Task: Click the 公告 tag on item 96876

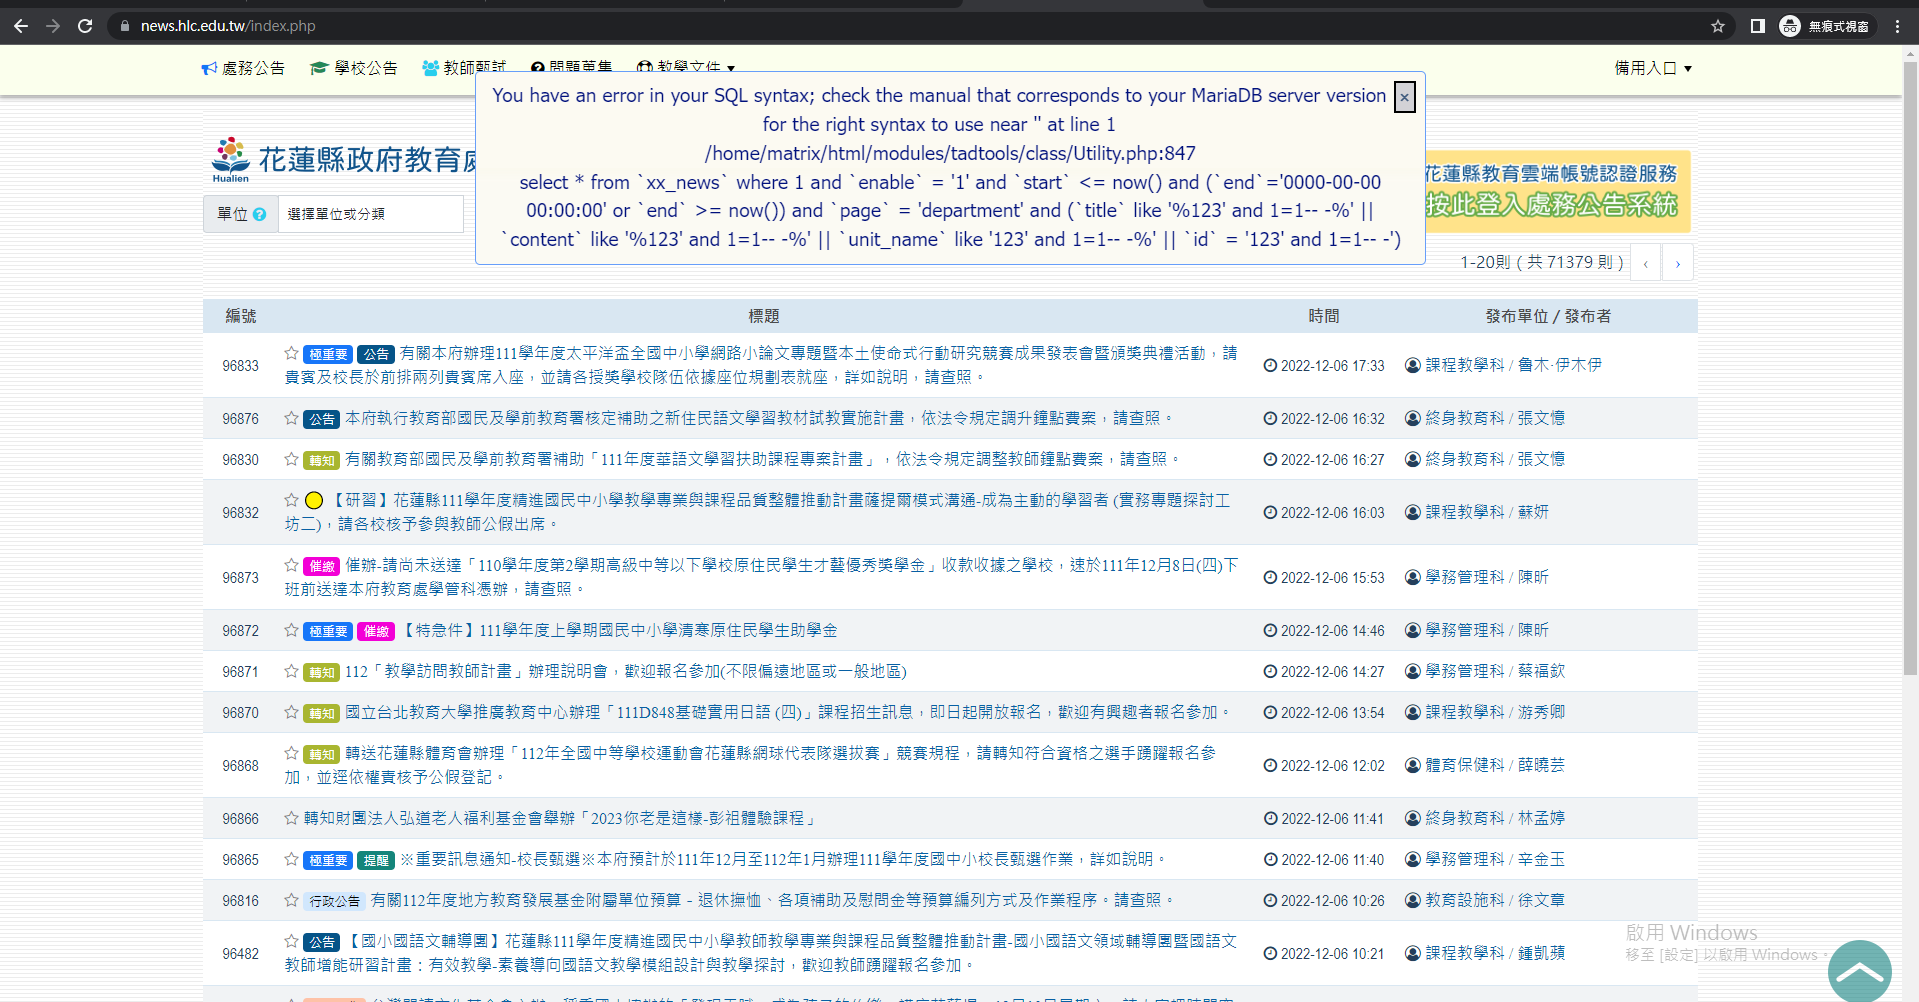Action: coord(322,419)
